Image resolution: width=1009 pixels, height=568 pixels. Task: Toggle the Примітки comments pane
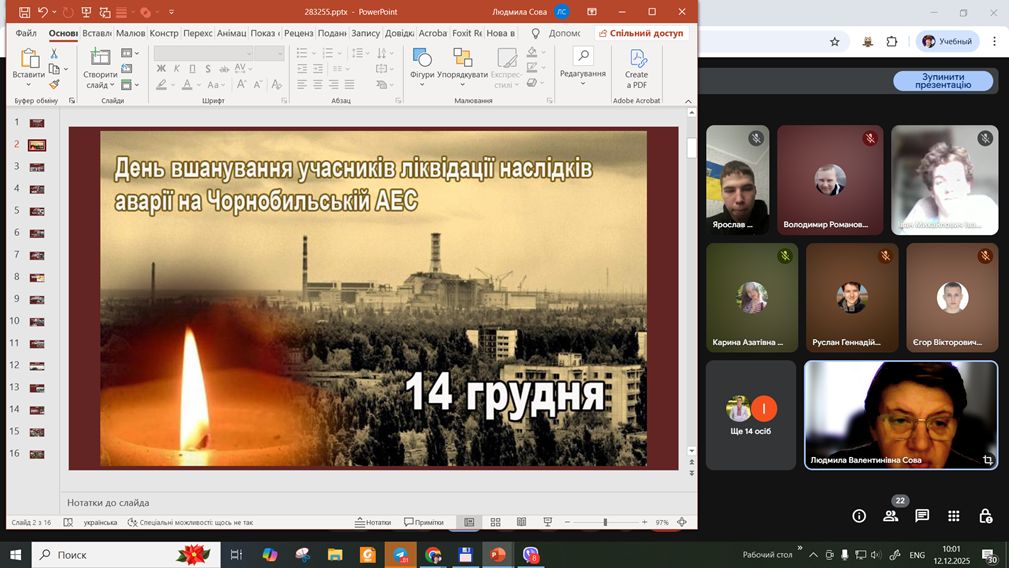click(424, 522)
